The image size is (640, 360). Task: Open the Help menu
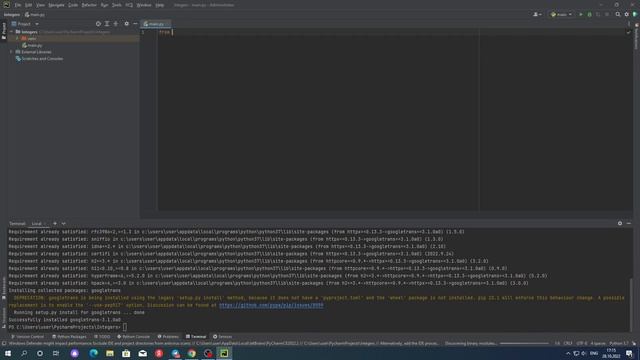(160, 5)
